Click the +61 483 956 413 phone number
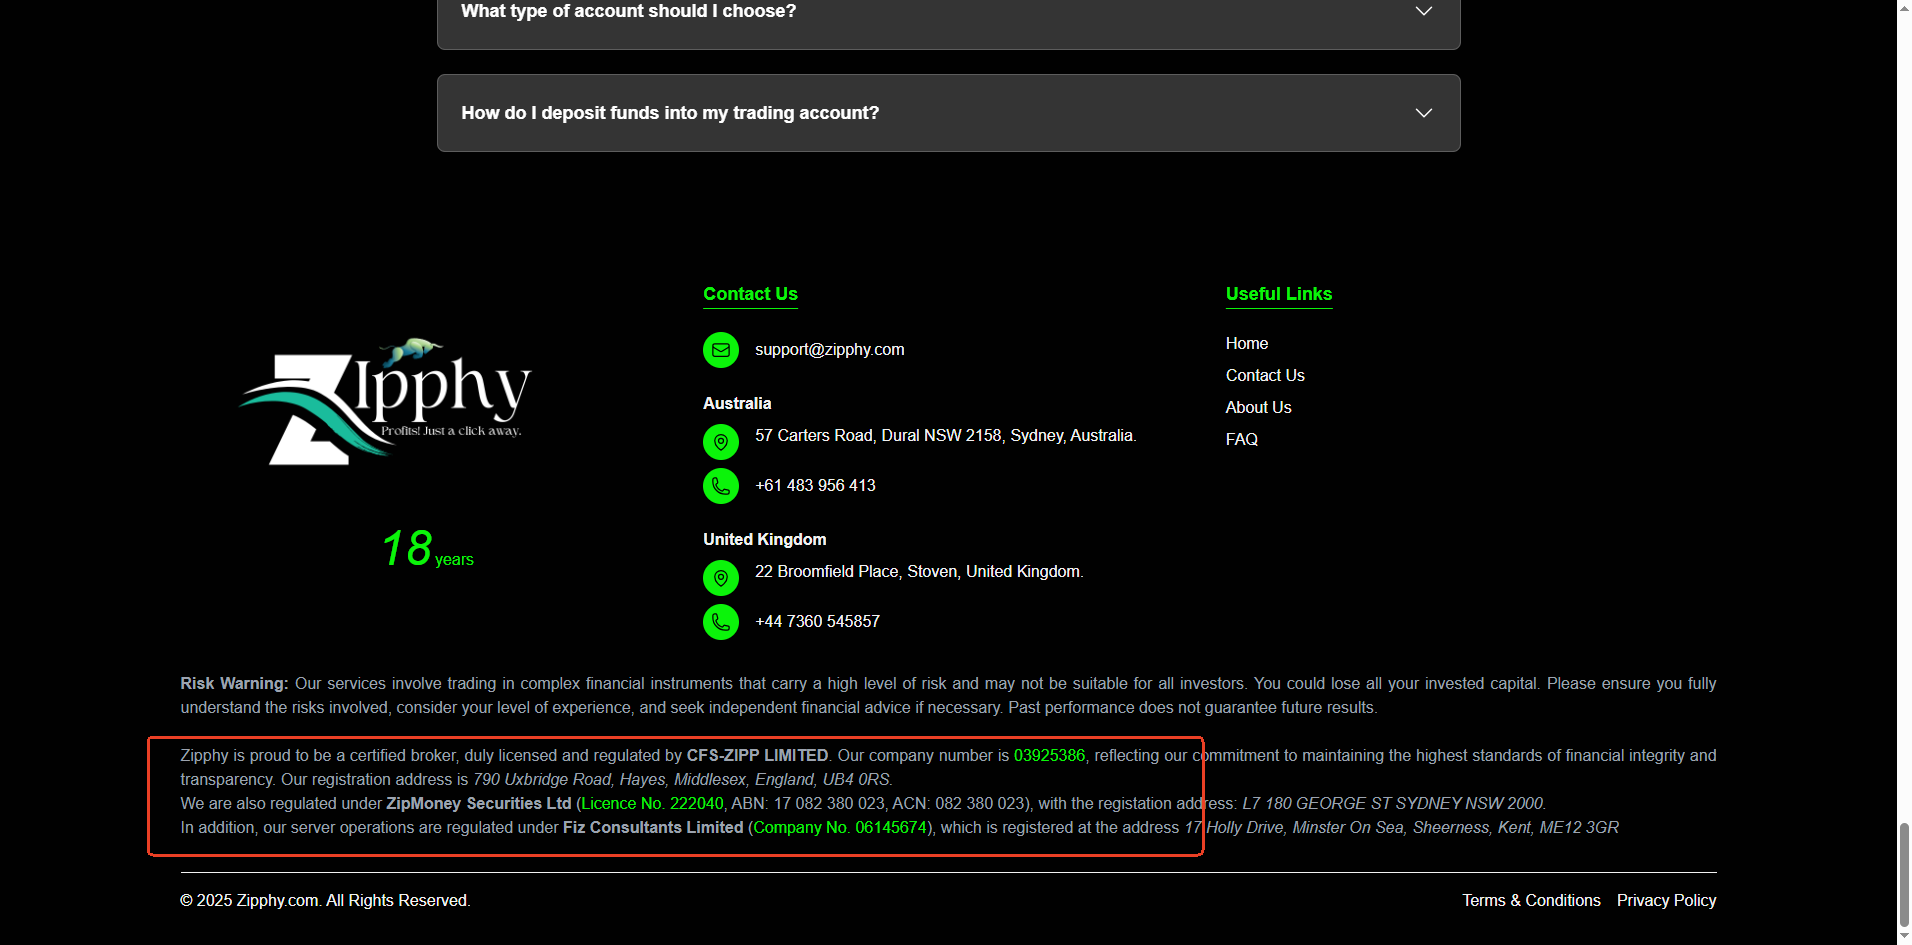 click(x=815, y=485)
